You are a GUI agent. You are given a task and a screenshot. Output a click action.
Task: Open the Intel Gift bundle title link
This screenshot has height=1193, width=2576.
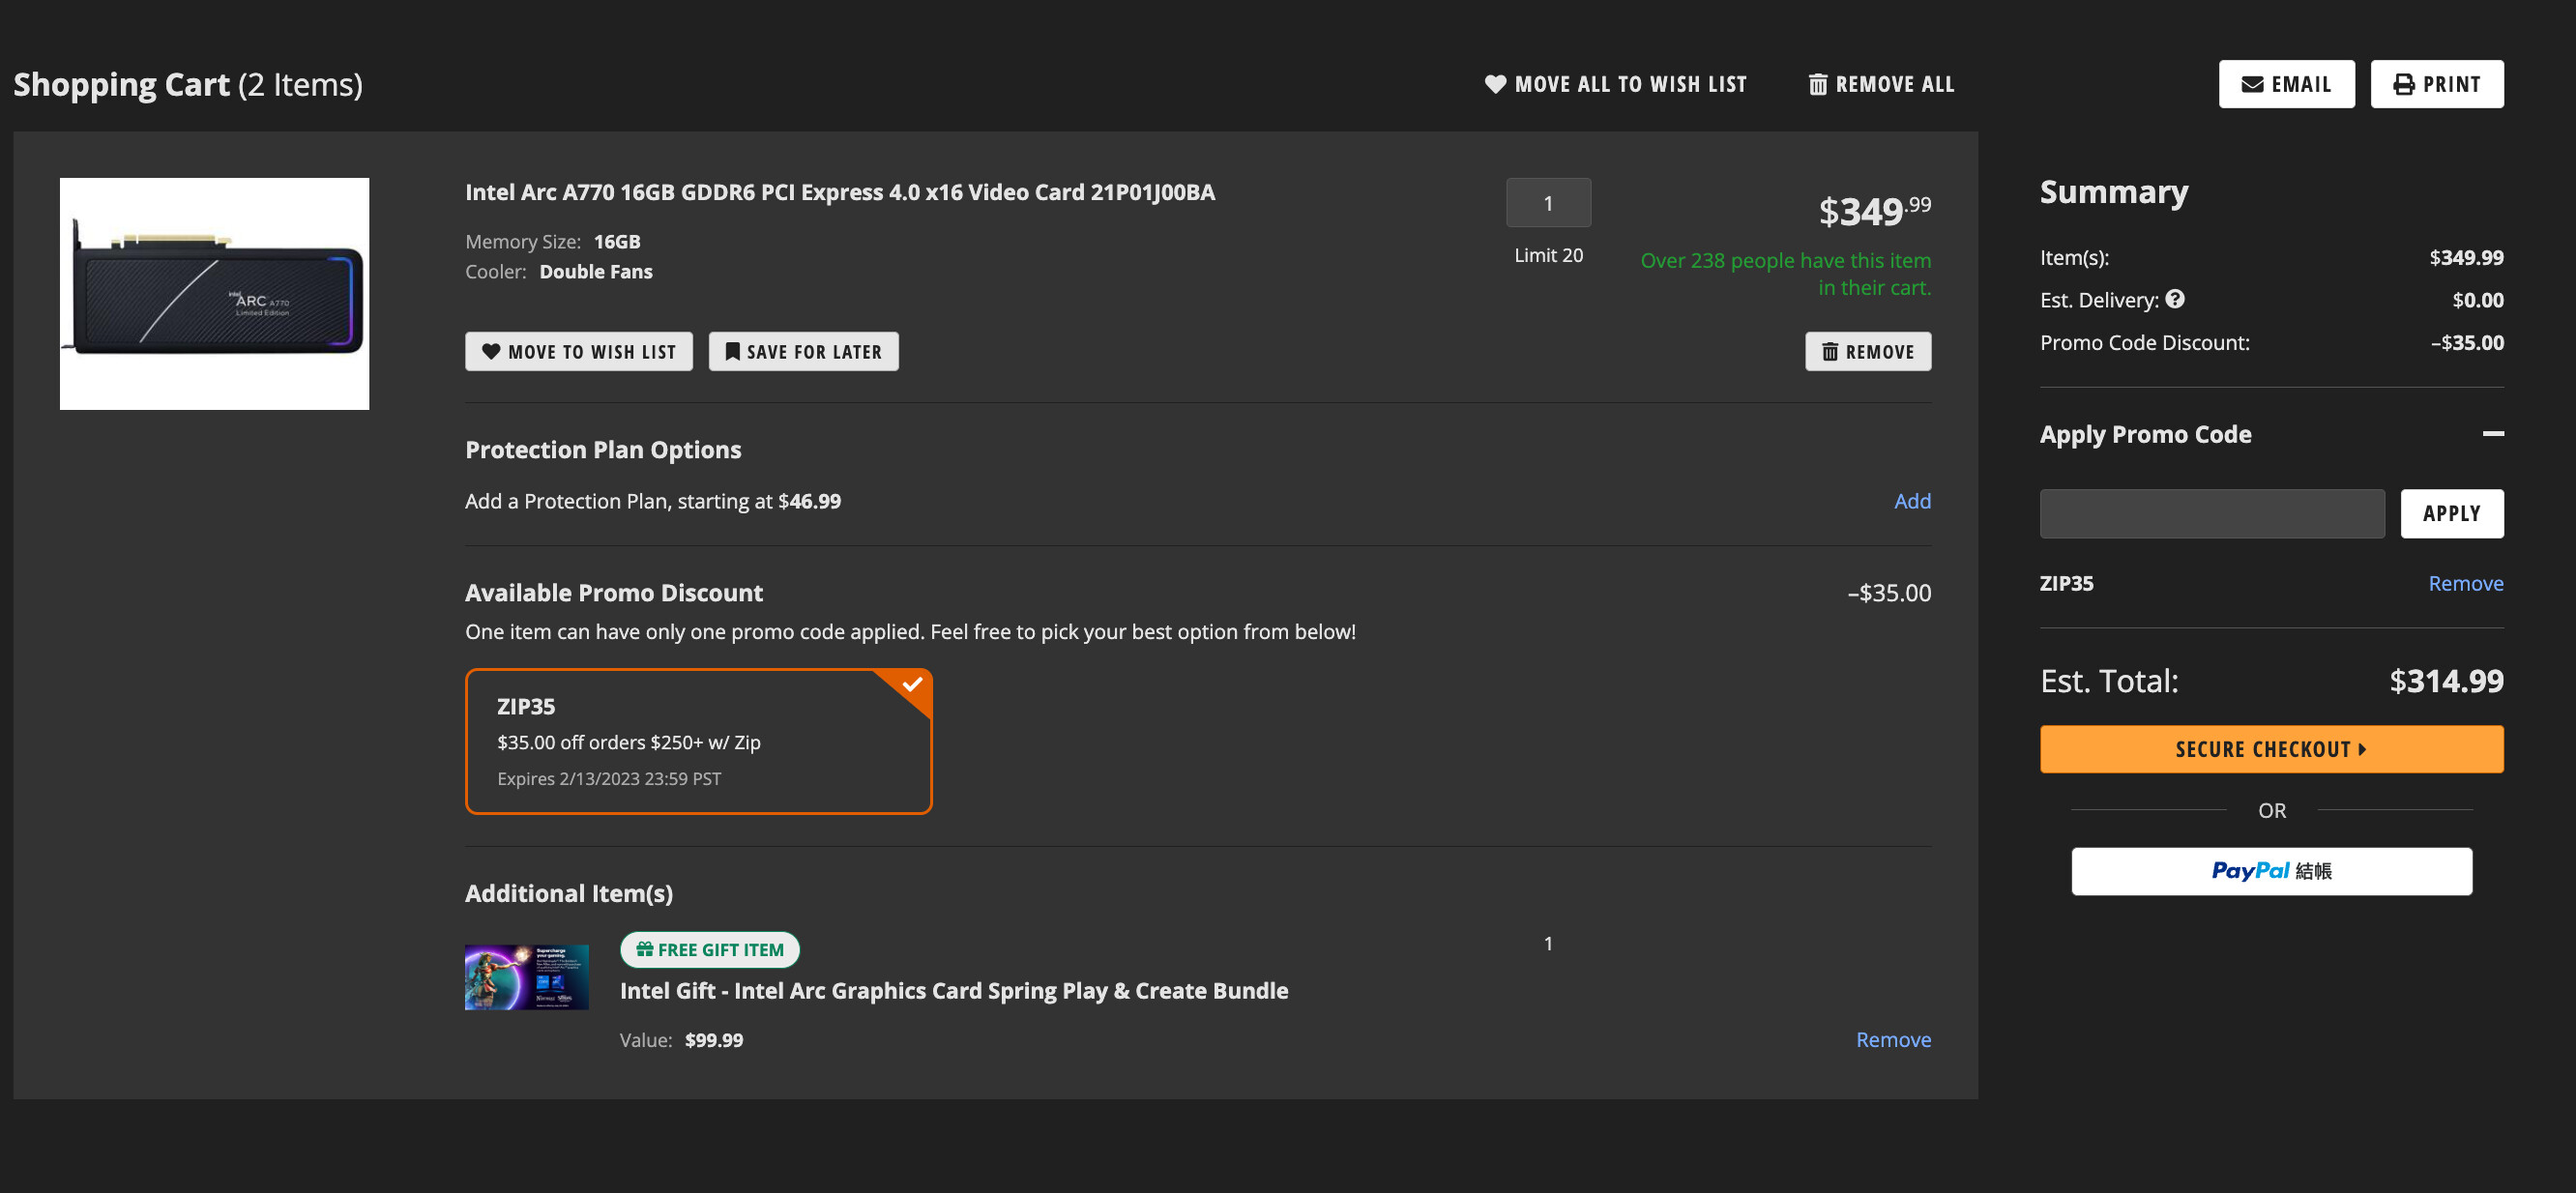953,991
